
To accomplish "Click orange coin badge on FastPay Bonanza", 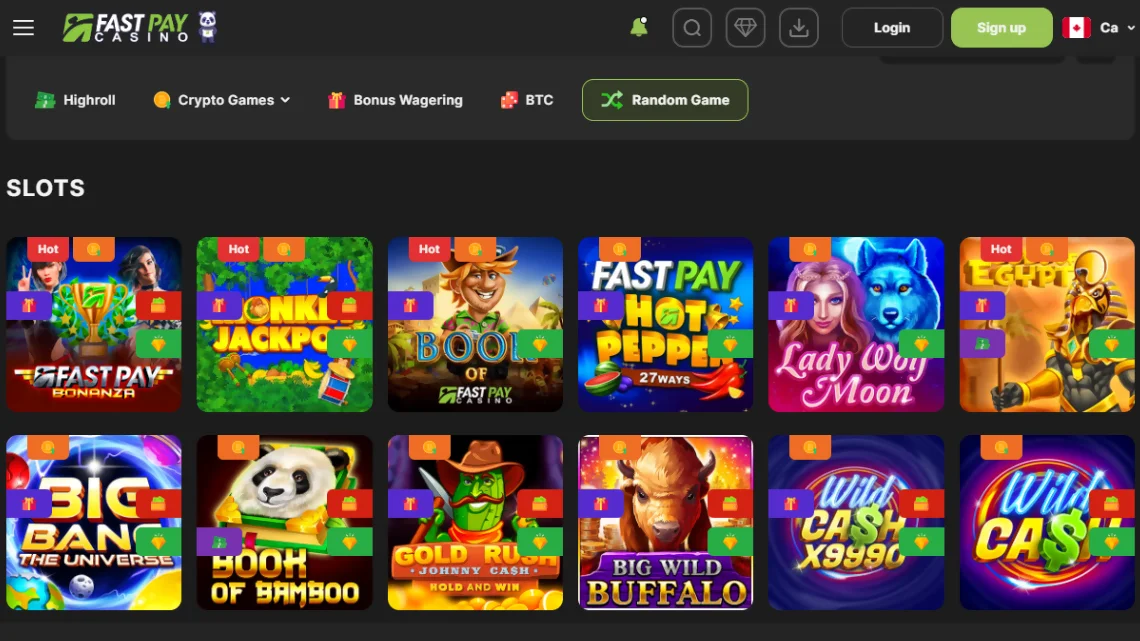I will pyautogui.click(x=94, y=249).
